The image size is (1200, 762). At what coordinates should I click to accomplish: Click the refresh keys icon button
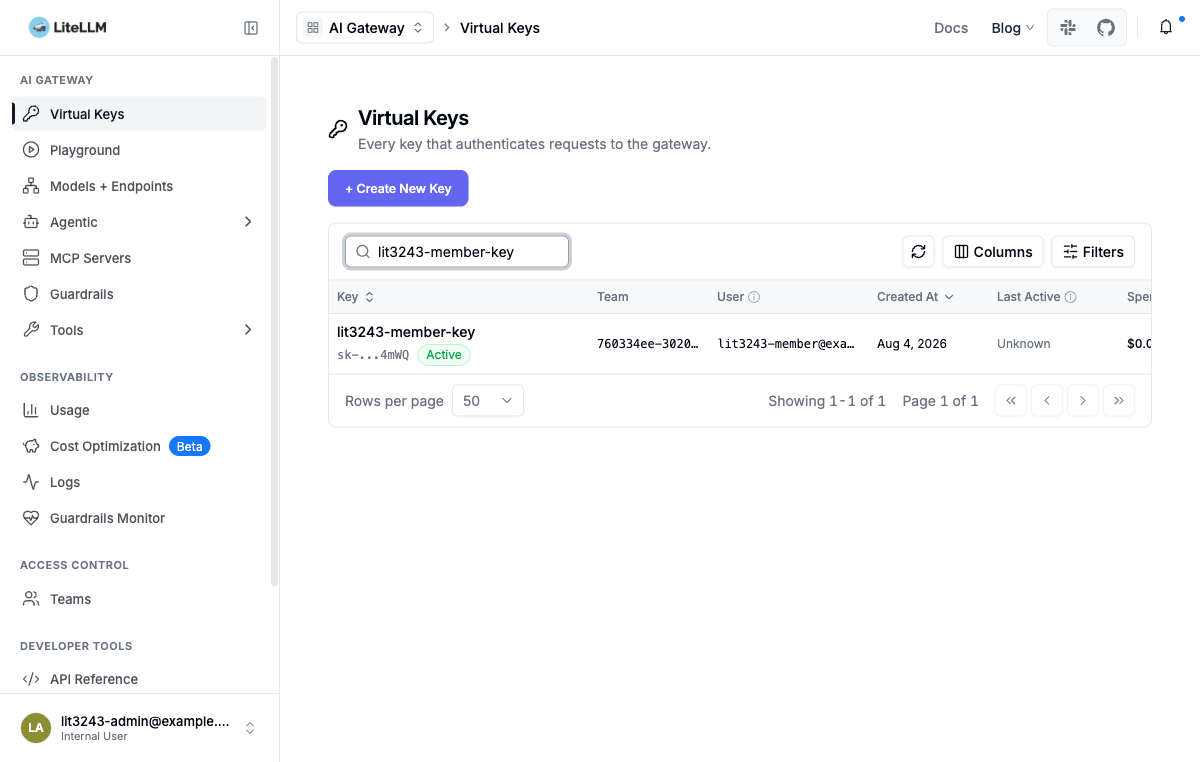click(918, 252)
